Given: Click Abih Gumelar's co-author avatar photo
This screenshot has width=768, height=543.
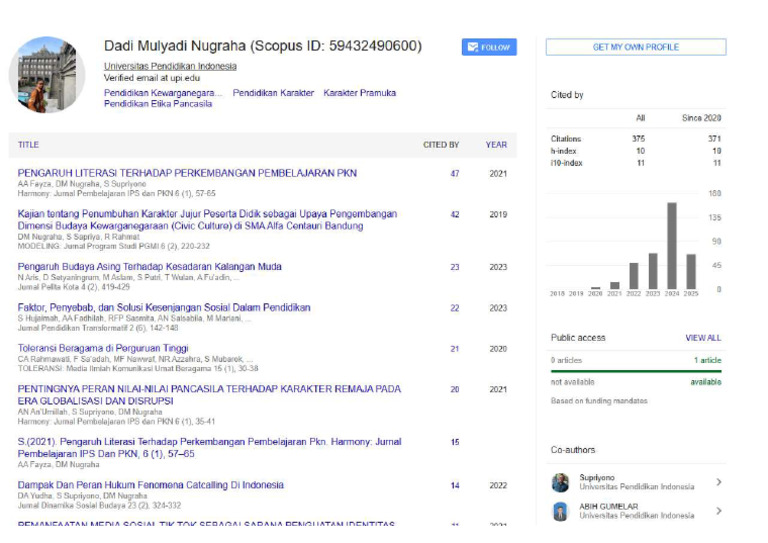Looking at the screenshot, I should coord(560,511).
